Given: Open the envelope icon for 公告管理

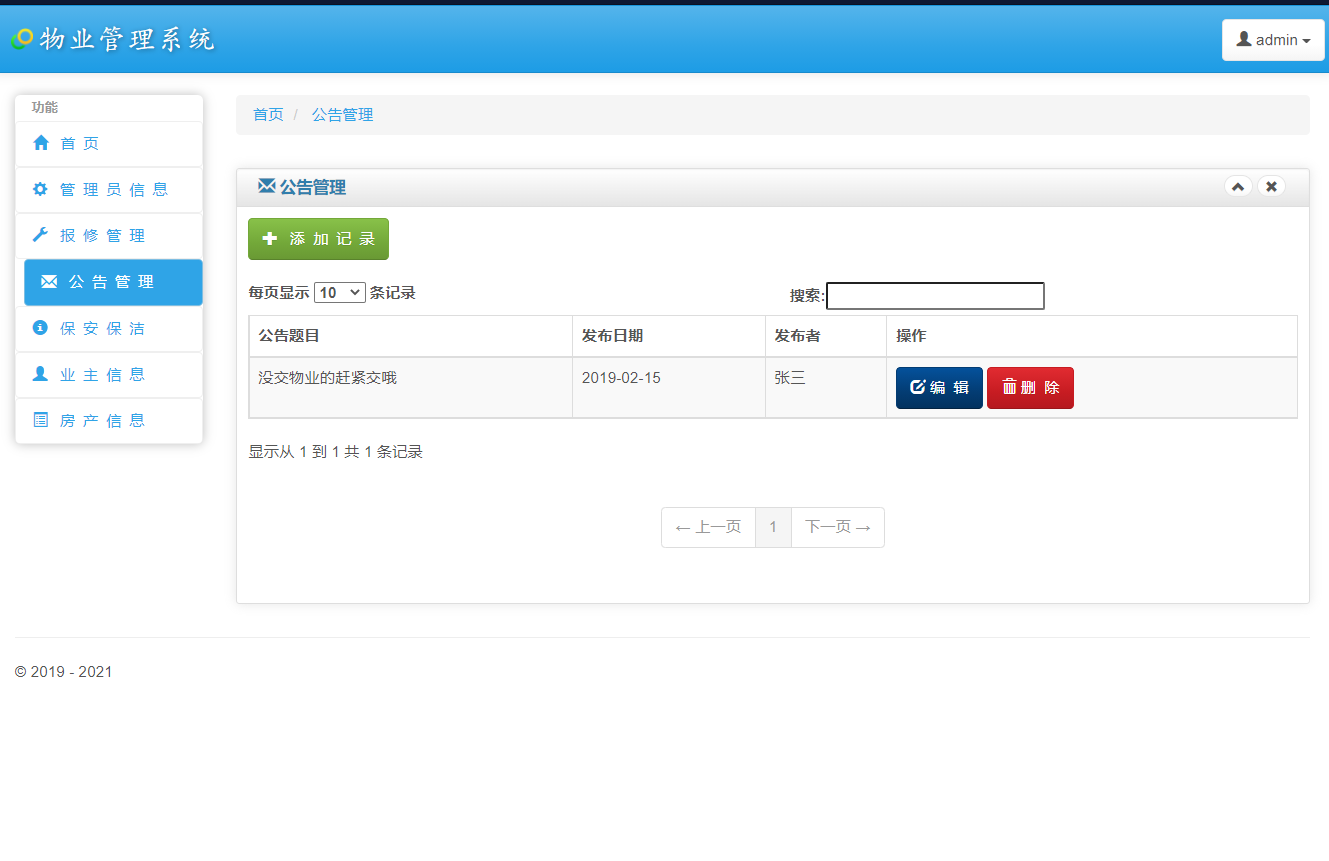Looking at the screenshot, I should click(x=48, y=281).
